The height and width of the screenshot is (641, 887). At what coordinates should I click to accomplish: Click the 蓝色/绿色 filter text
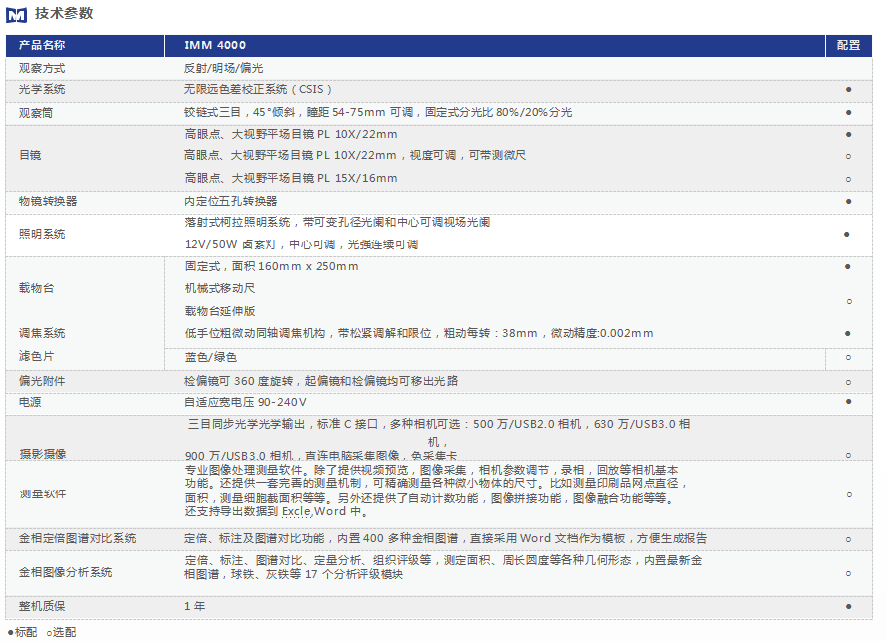pos(211,357)
